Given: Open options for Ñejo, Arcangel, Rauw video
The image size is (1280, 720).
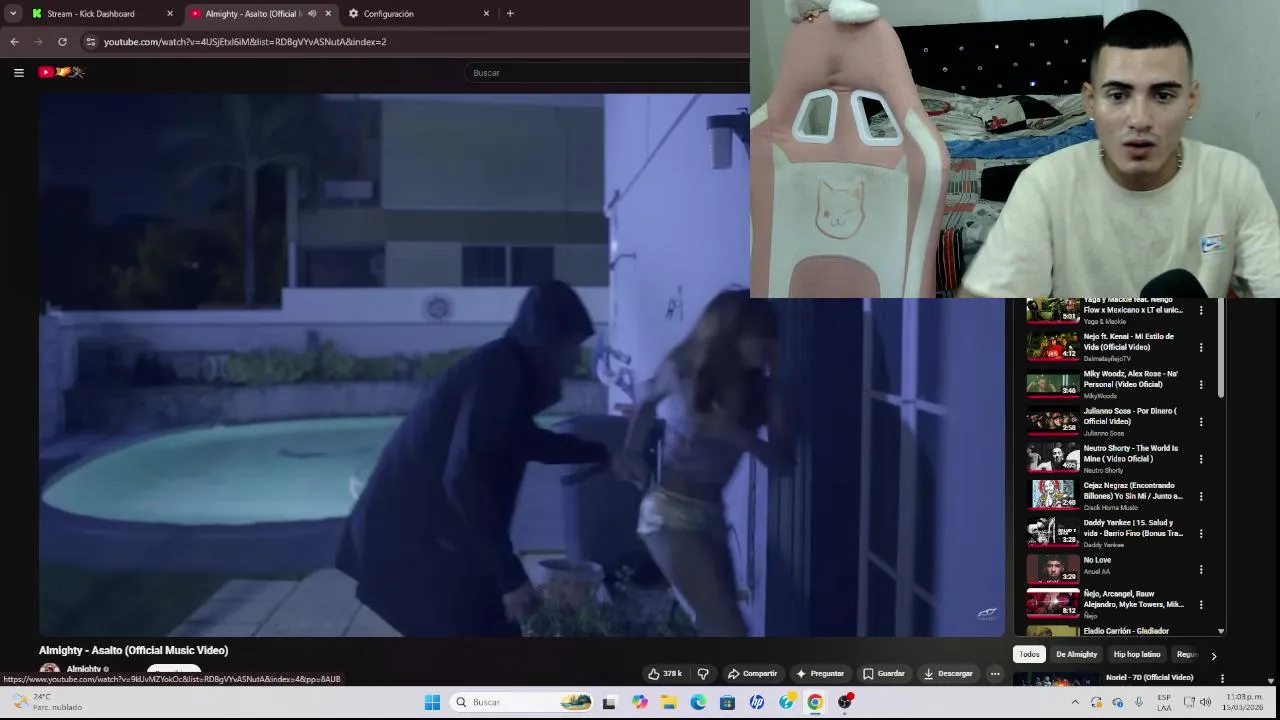Looking at the screenshot, I should pos(1201,605).
